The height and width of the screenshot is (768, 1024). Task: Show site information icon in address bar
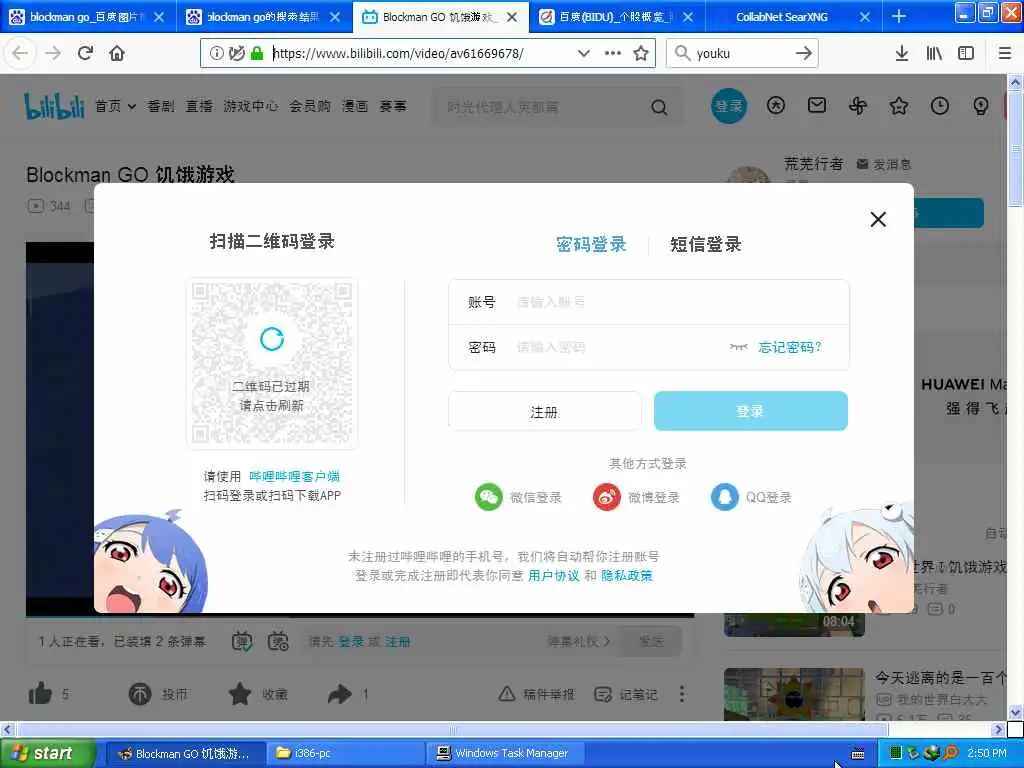[217, 53]
